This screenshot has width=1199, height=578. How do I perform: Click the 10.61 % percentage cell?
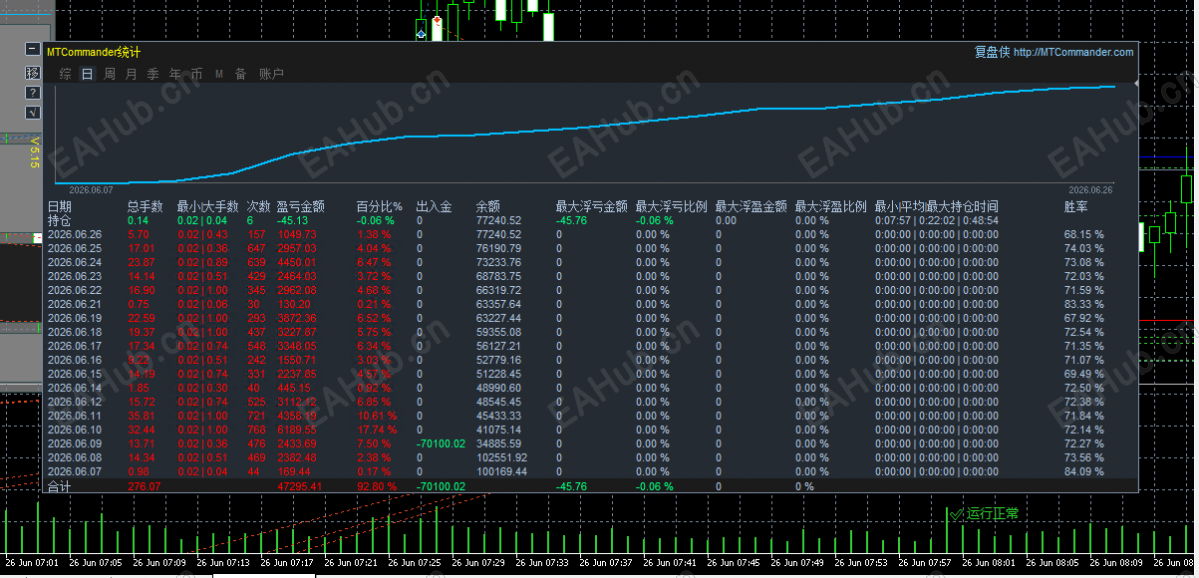click(377, 416)
